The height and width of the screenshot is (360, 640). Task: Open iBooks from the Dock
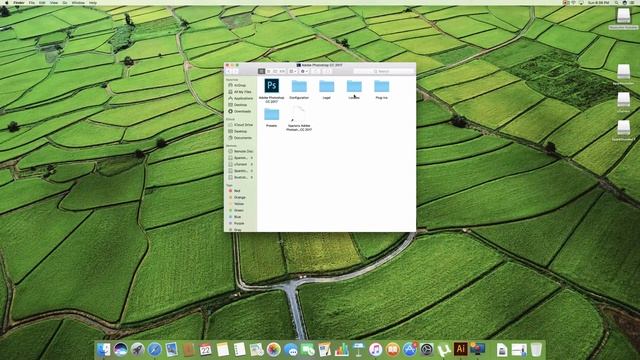(393, 349)
